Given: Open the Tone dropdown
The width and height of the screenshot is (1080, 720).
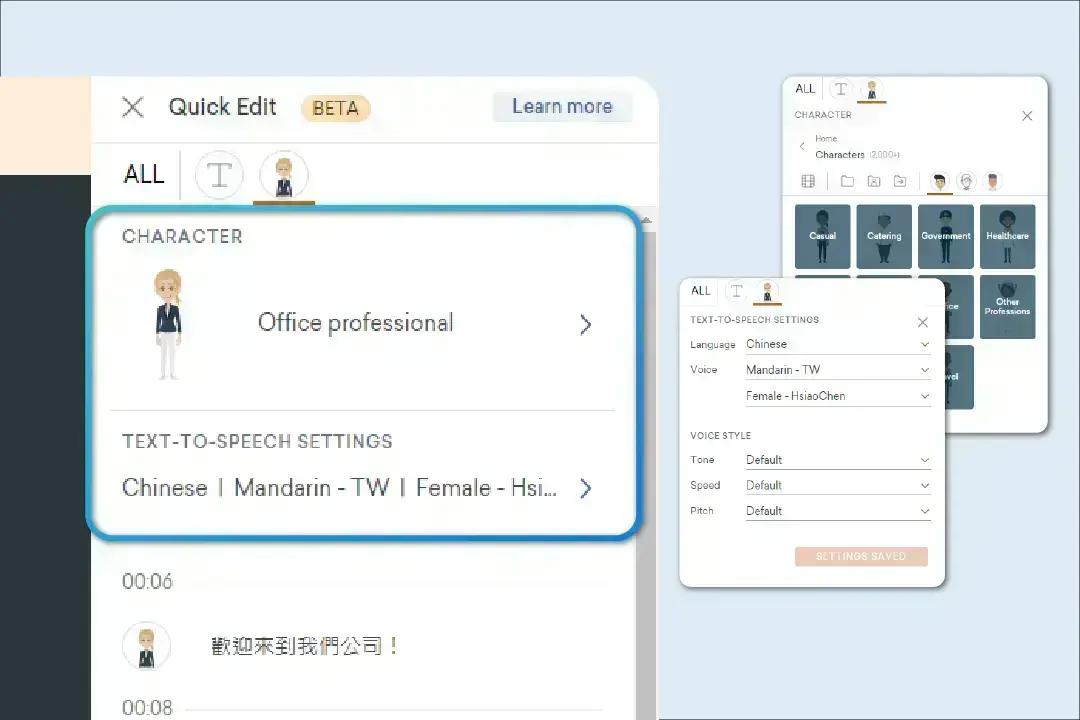Looking at the screenshot, I should pyautogui.click(x=838, y=460).
